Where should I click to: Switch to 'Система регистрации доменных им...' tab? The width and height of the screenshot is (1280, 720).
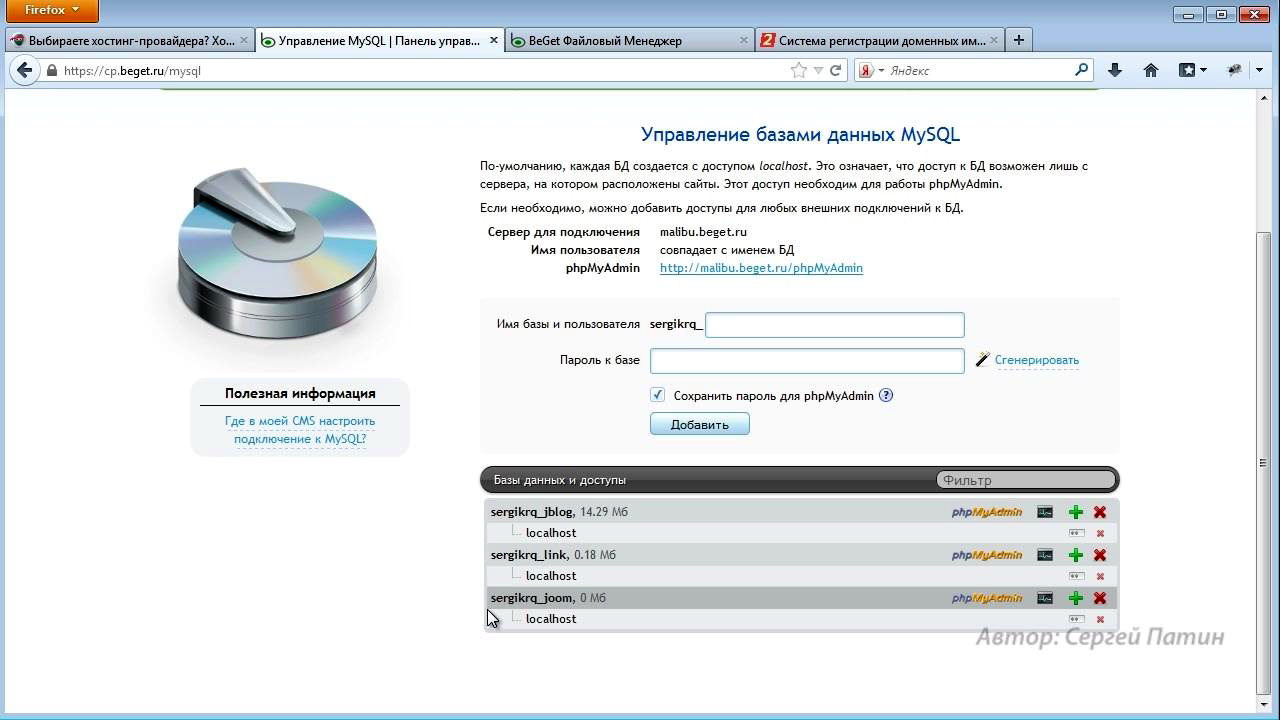coord(879,41)
